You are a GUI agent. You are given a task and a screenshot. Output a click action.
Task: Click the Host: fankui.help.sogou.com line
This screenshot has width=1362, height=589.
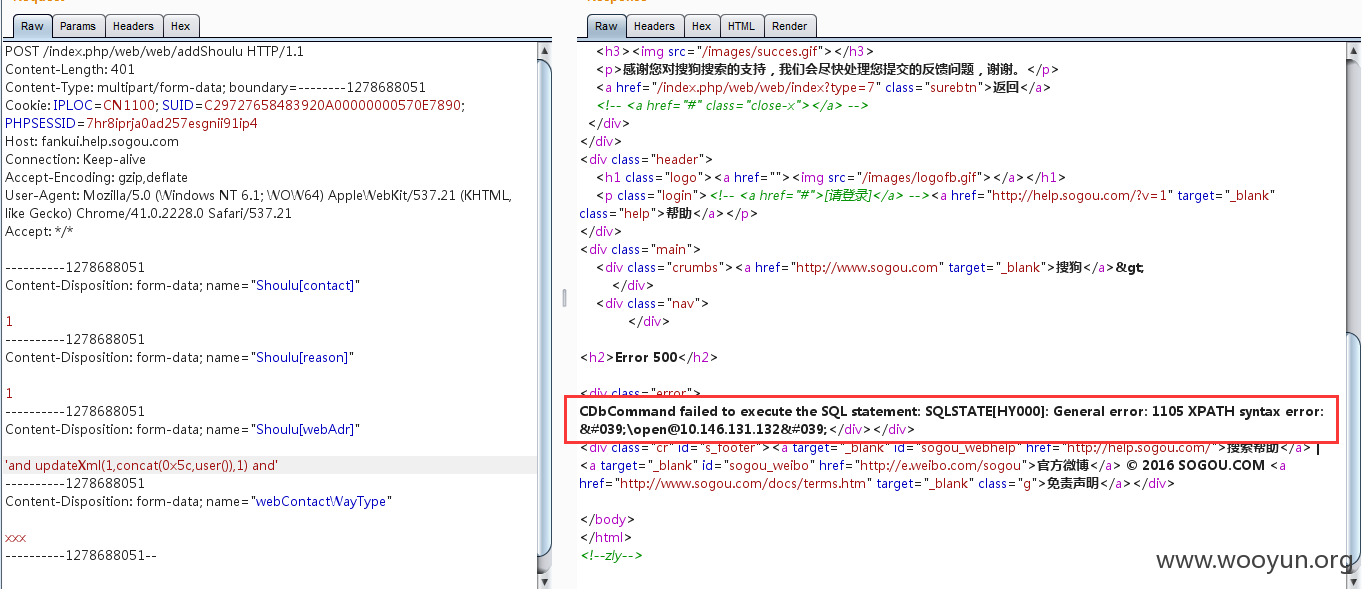click(92, 141)
